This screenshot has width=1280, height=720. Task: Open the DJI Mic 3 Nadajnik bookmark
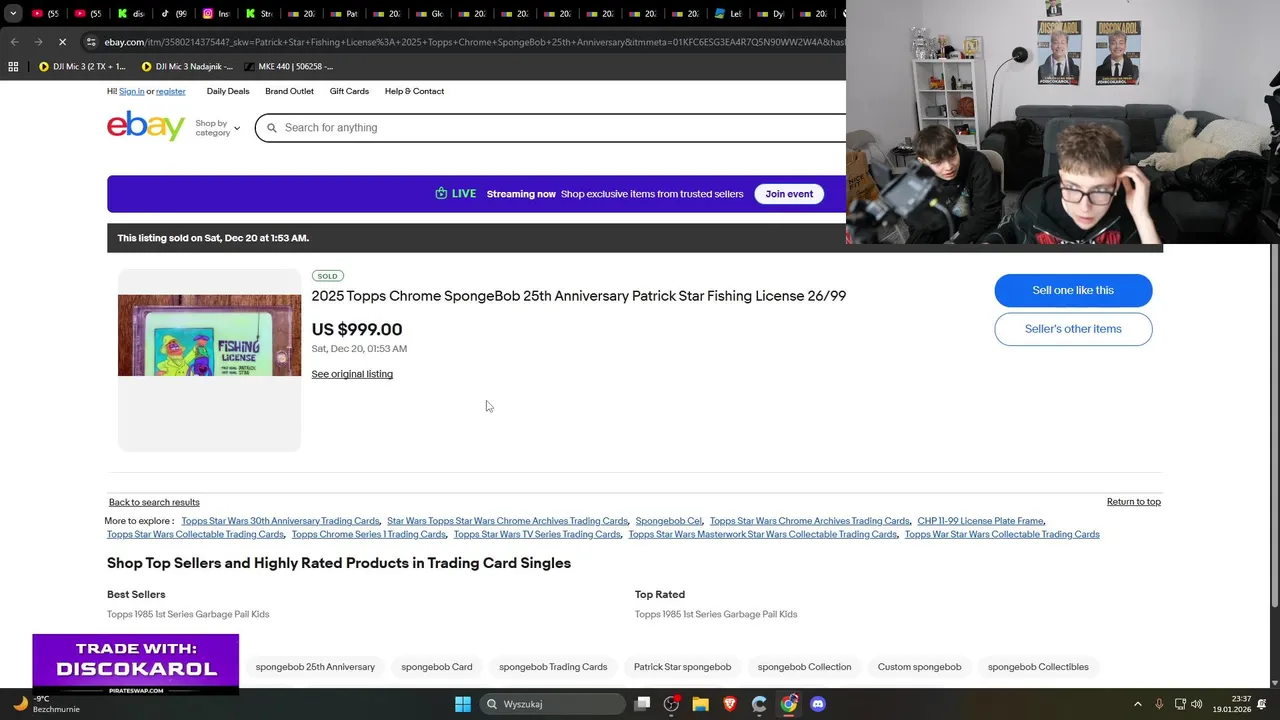(187, 66)
